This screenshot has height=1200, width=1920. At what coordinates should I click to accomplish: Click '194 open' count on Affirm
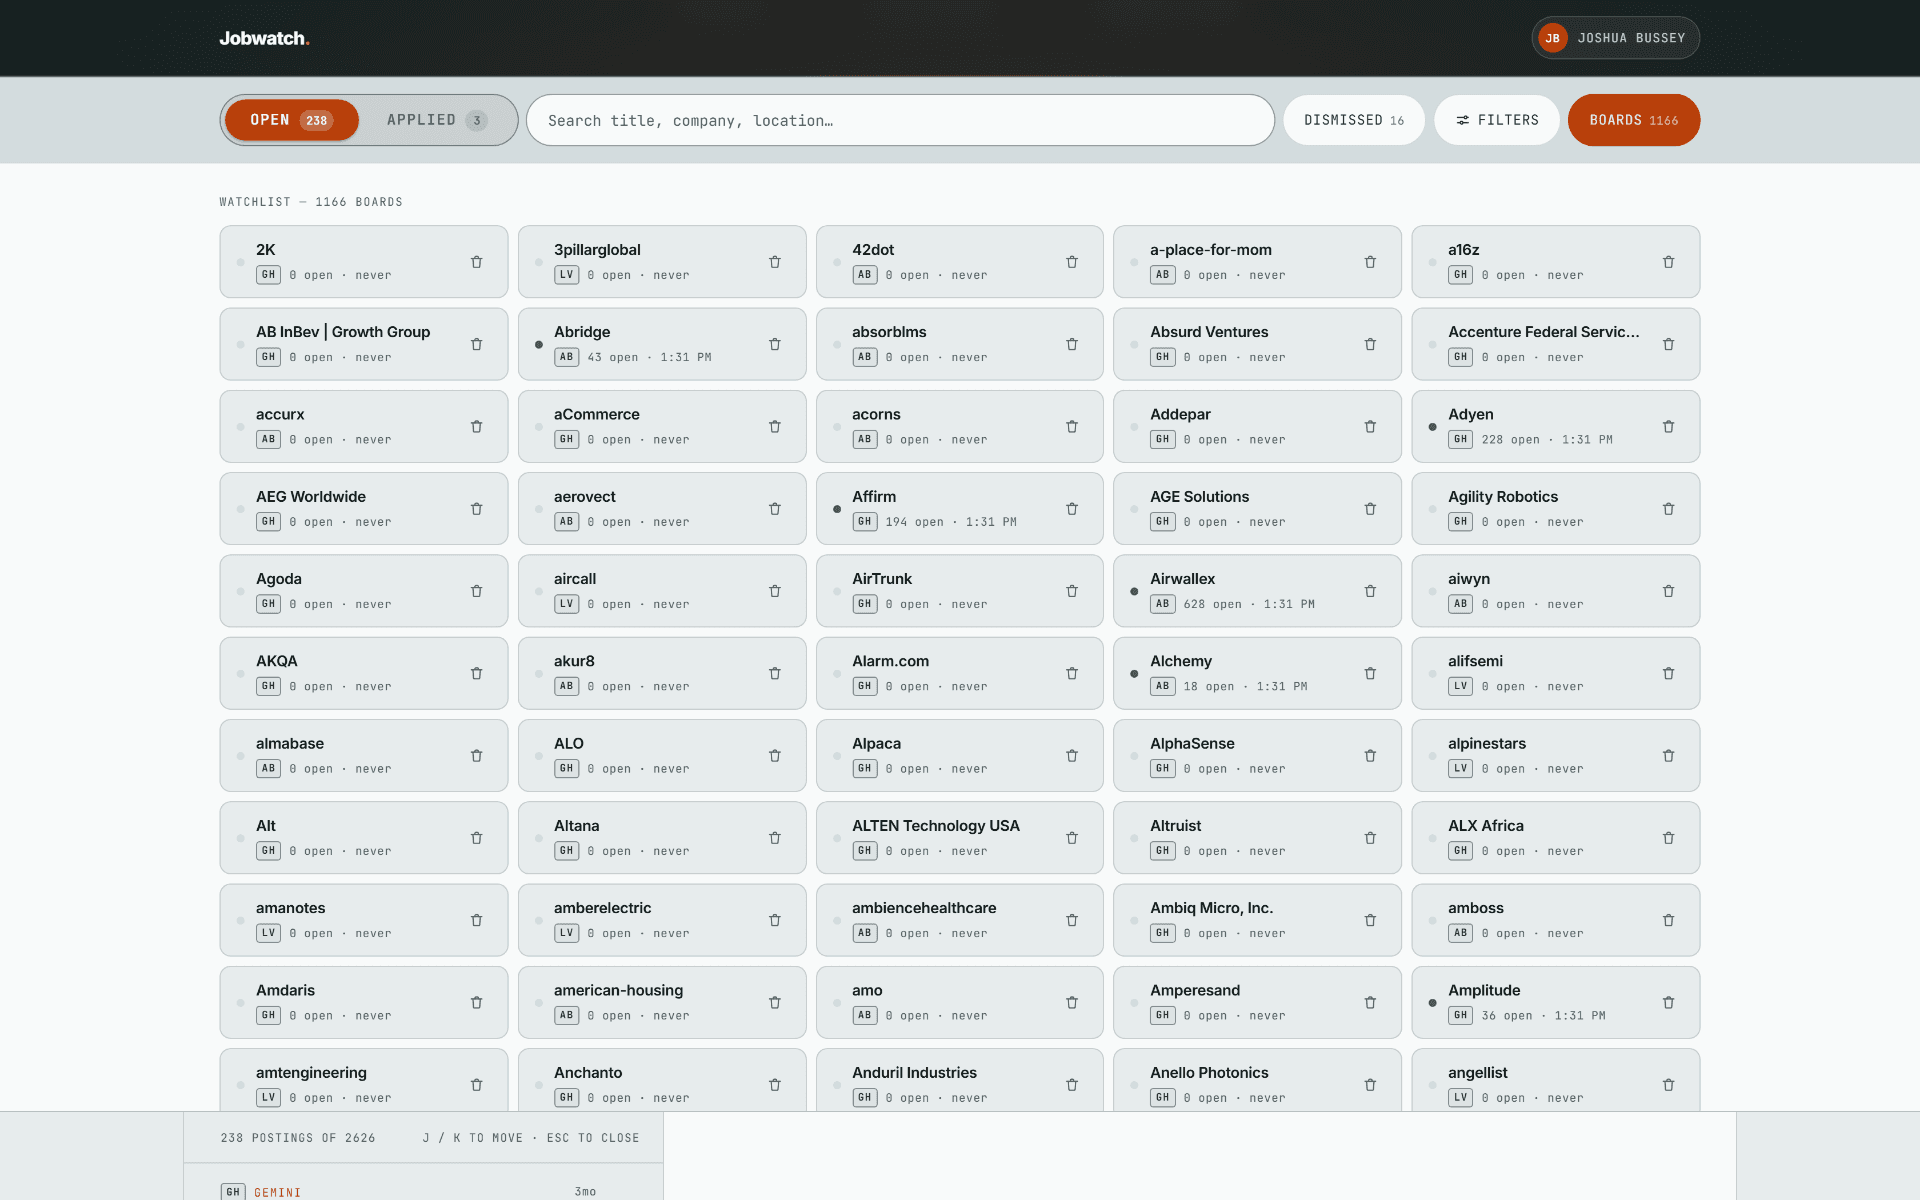click(915, 522)
